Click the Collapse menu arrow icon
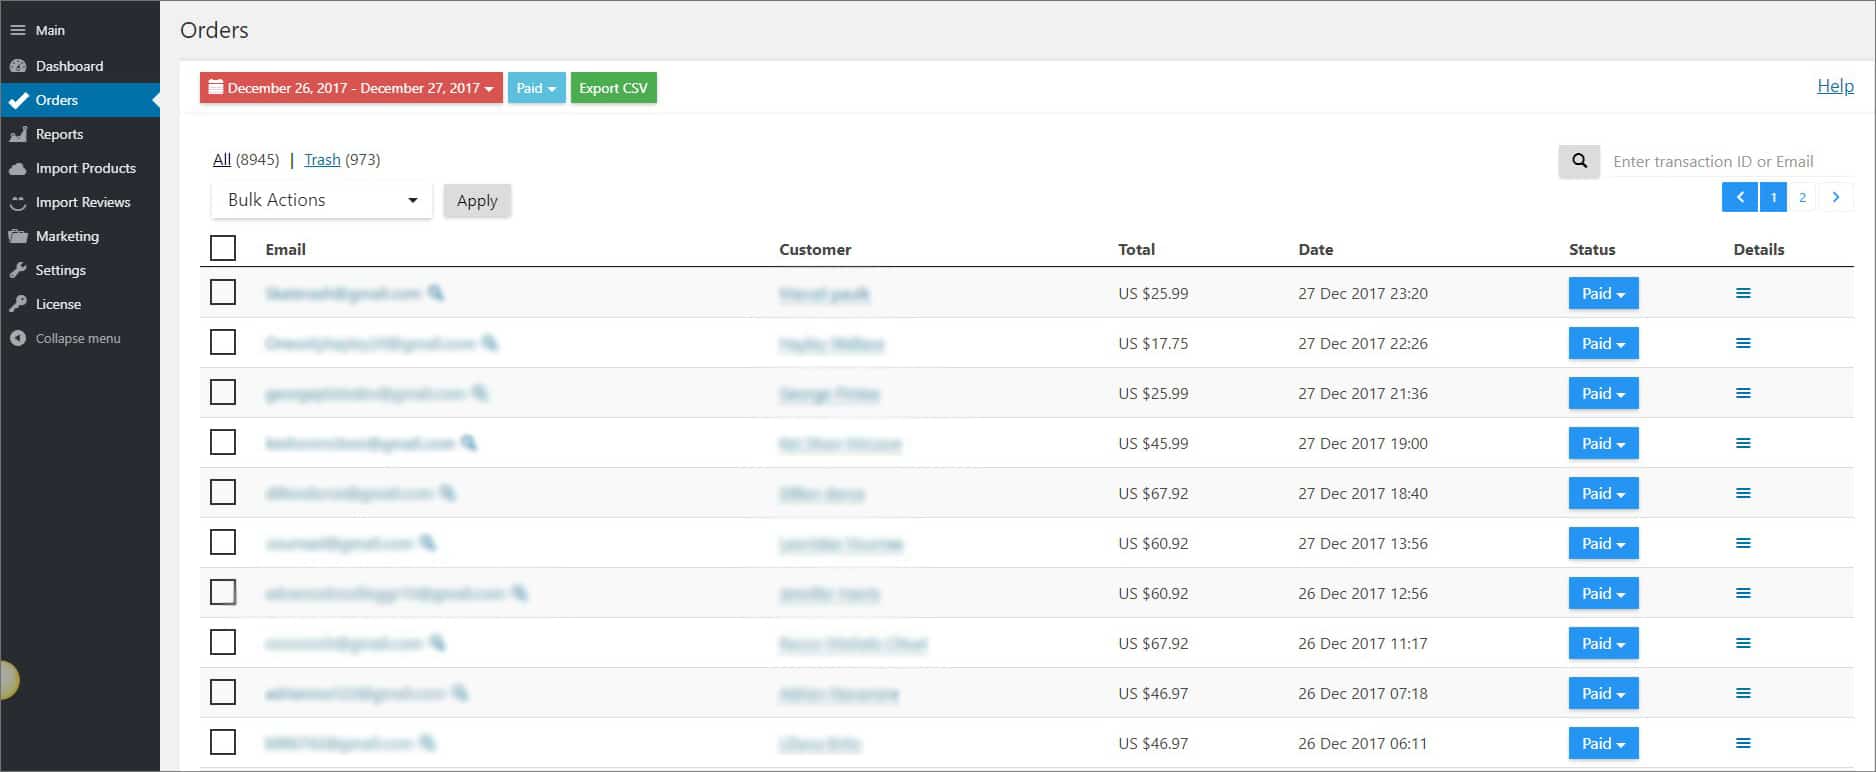The image size is (1876, 772). click(18, 338)
